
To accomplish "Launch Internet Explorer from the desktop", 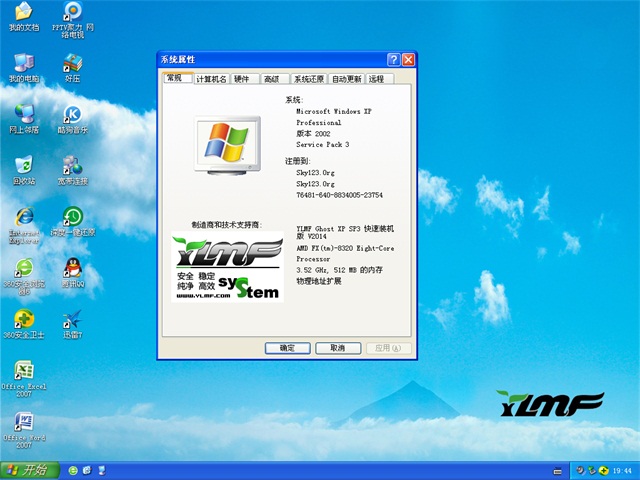I will 24,218.
